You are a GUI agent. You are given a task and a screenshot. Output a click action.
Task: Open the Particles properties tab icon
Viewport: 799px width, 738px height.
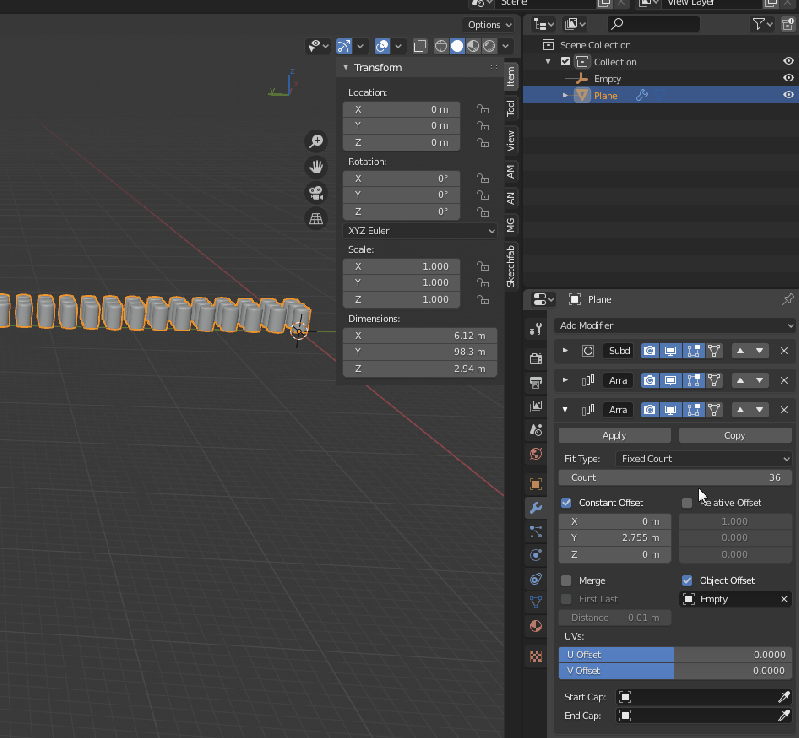click(536, 532)
